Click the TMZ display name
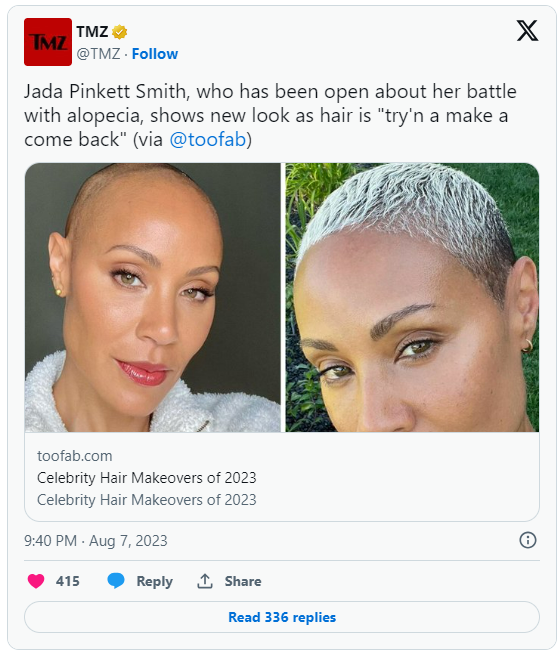Screen dimensions: 558x656 click(92, 32)
